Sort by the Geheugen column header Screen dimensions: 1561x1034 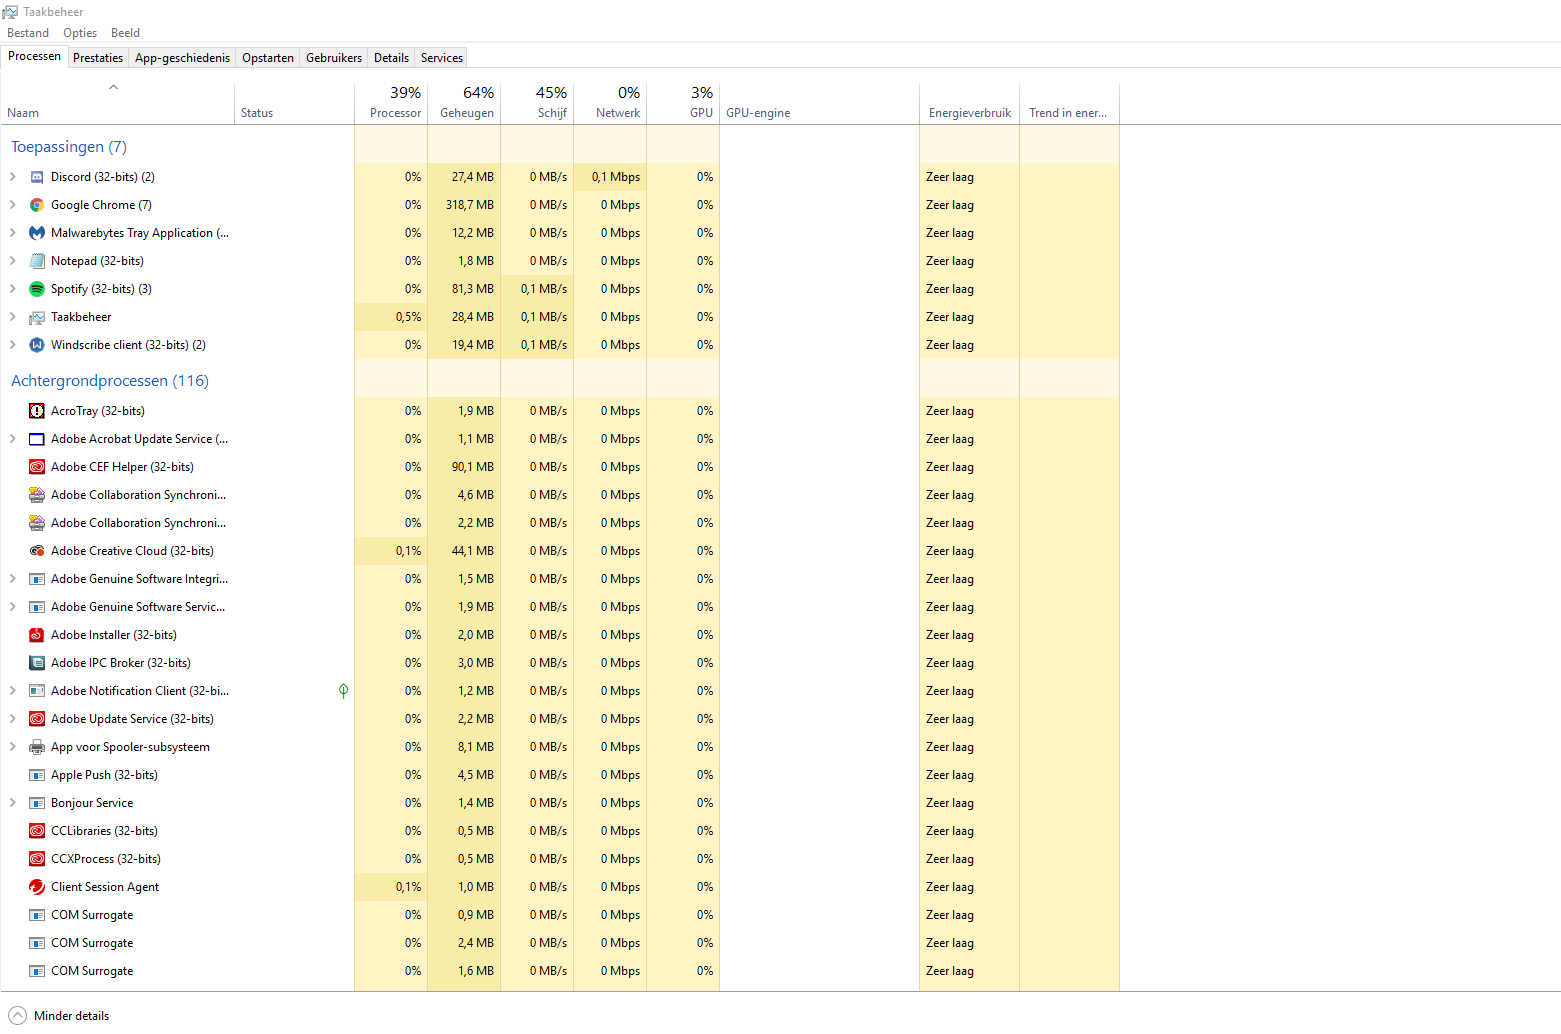tap(464, 103)
